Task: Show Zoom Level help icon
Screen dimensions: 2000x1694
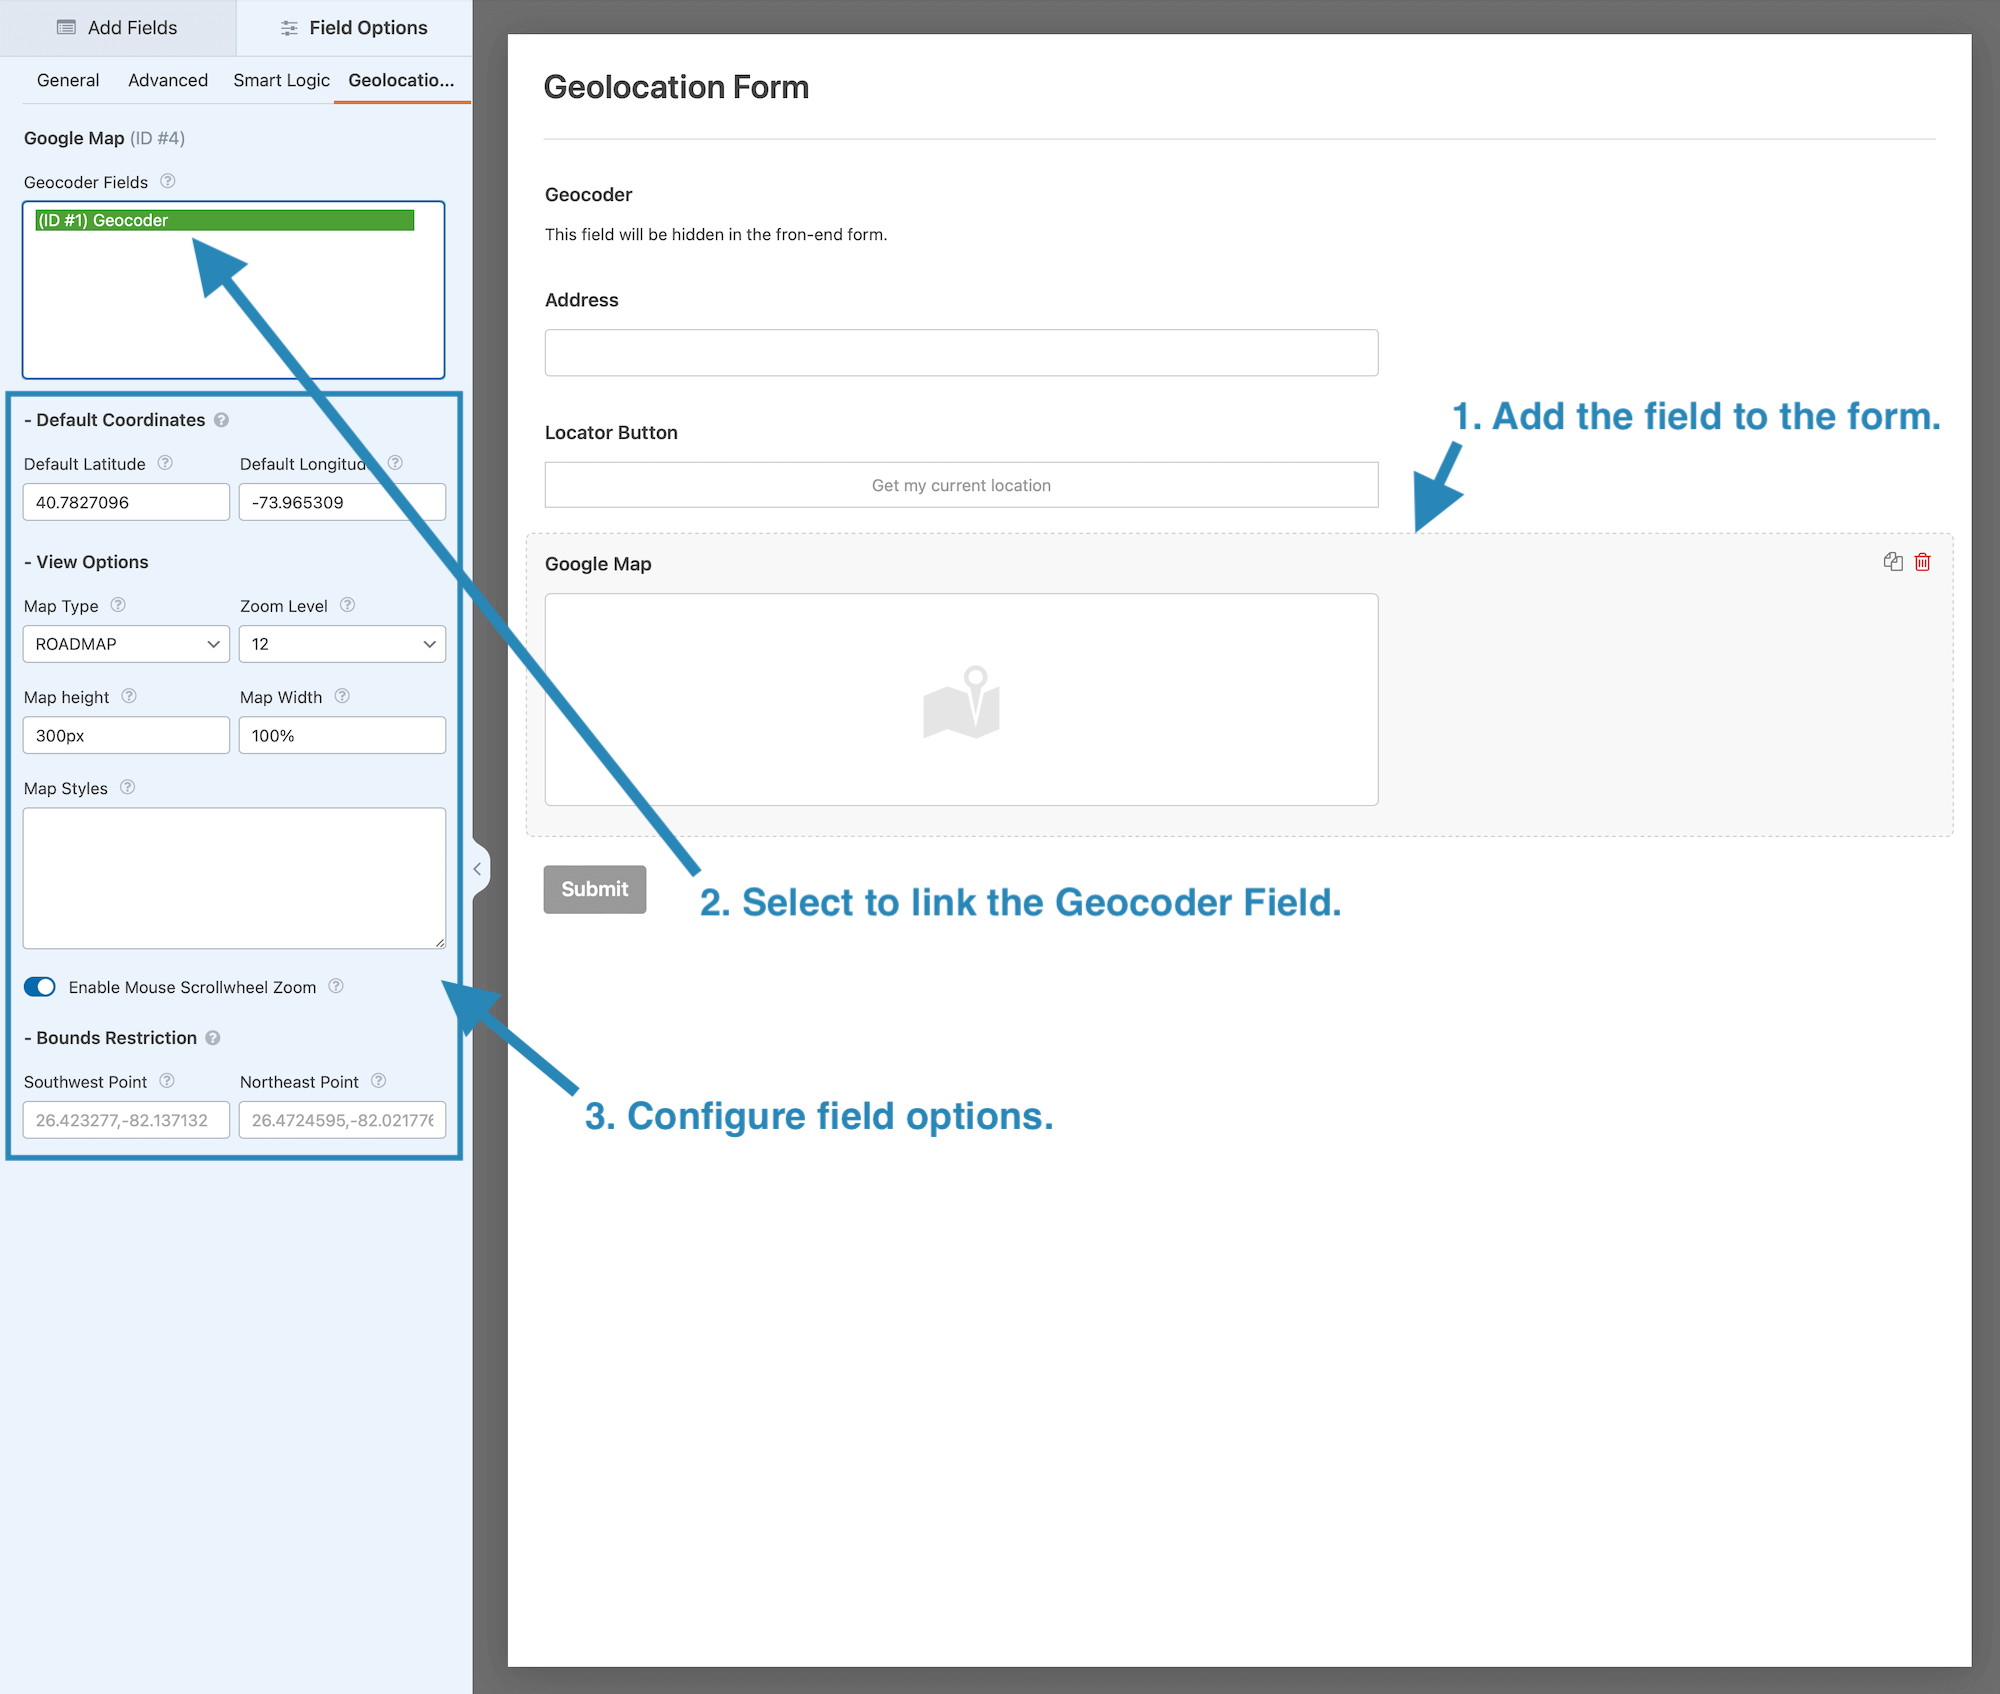Action: tap(347, 605)
